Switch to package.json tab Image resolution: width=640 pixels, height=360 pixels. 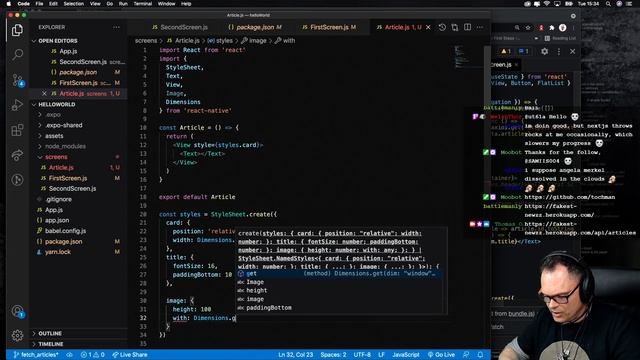point(255,27)
